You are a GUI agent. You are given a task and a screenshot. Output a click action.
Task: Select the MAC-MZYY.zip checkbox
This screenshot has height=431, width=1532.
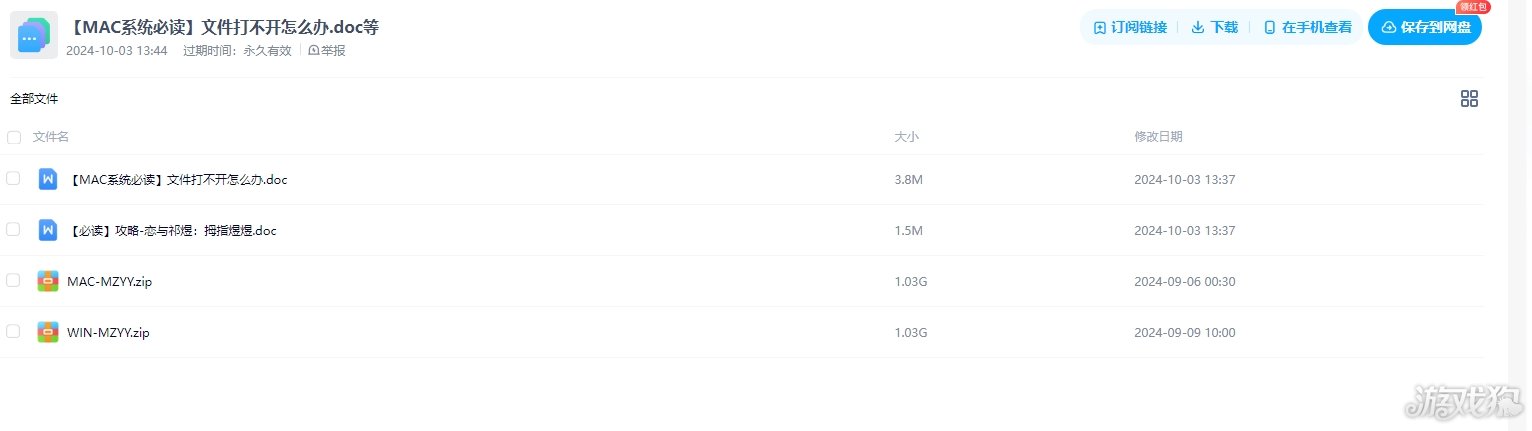(13, 281)
